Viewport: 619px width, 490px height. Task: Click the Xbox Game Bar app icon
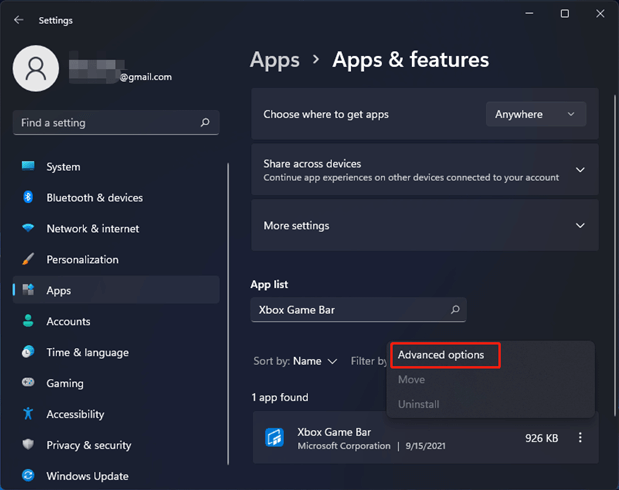tap(274, 437)
